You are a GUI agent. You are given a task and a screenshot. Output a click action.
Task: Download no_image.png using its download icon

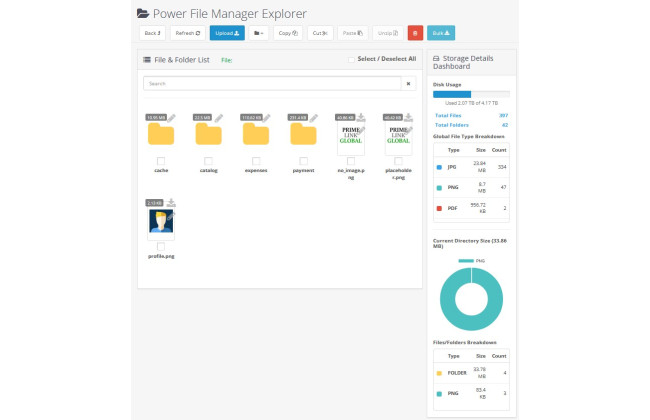361,118
